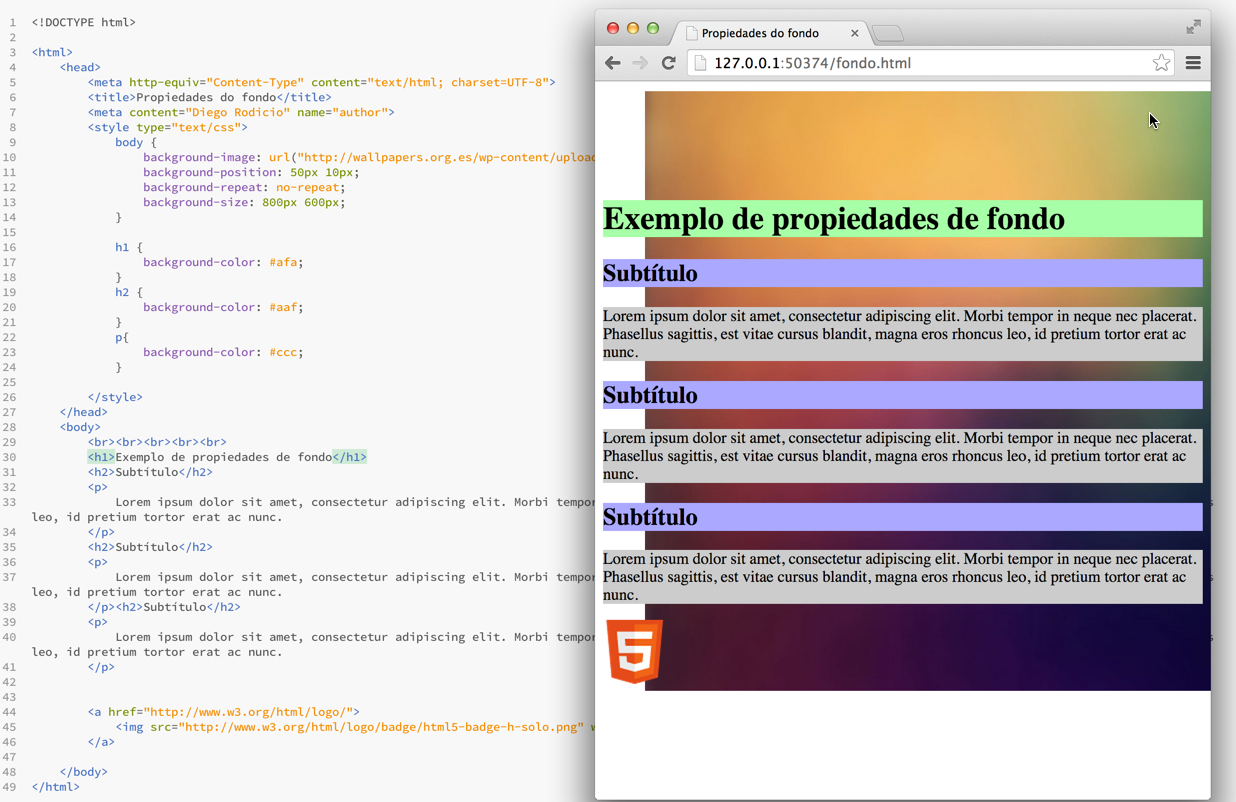Open a new browser tab

tap(887, 34)
